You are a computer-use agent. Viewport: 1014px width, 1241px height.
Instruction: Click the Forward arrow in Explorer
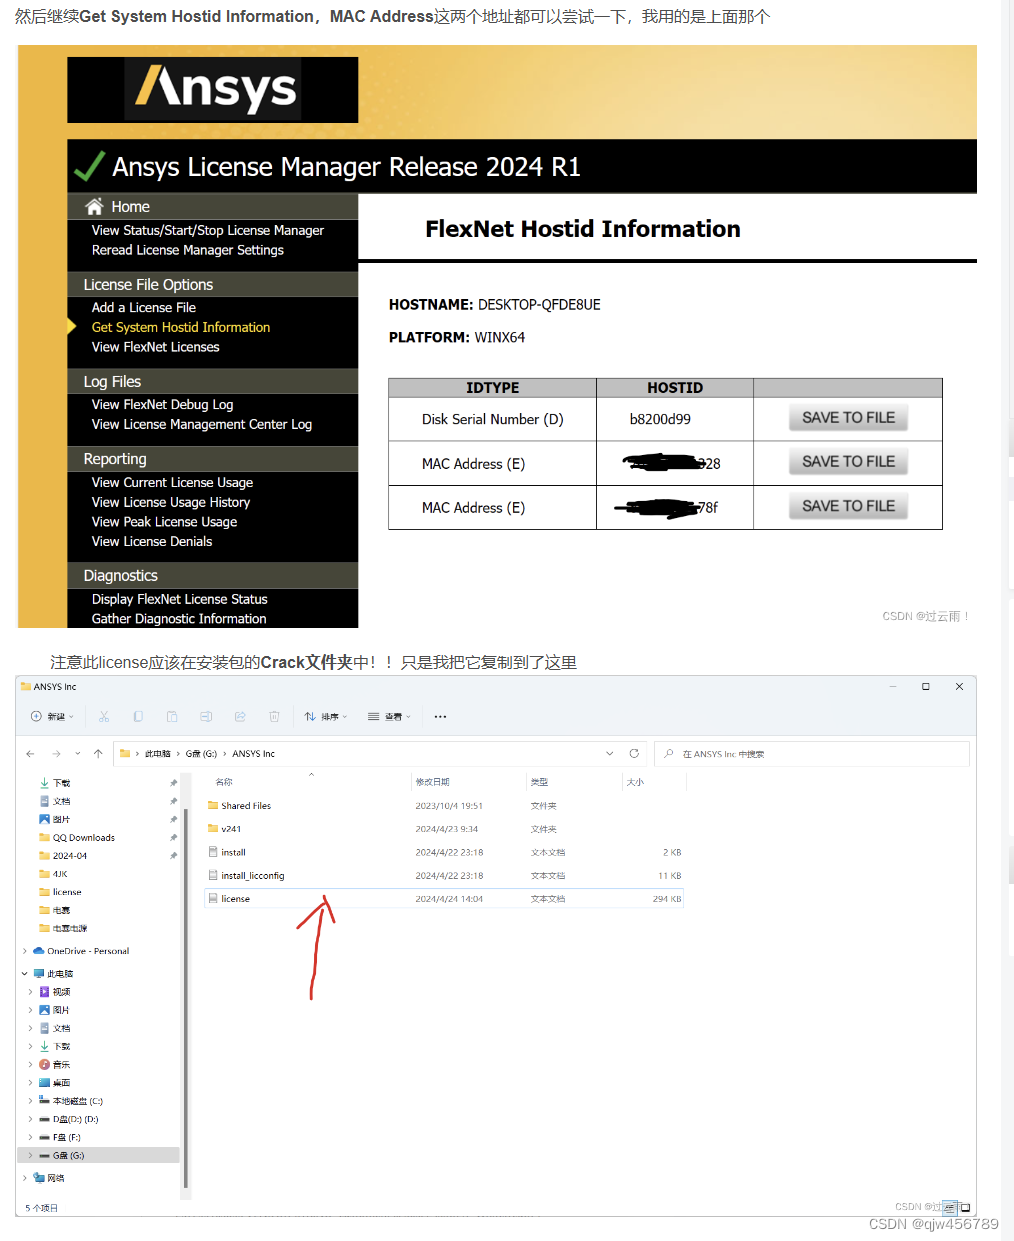click(x=56, y=754)
